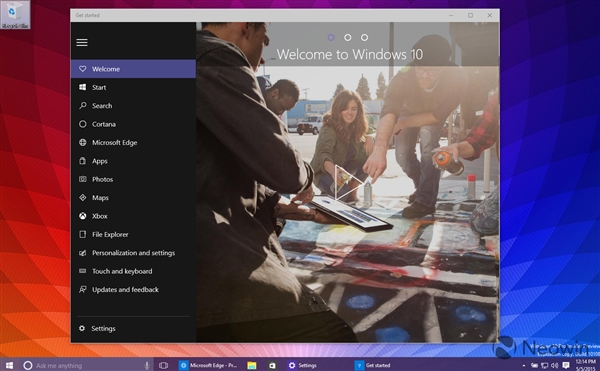Screen dimensions: 600x371
Task: Play the welcome video
Action: (349, 182)
